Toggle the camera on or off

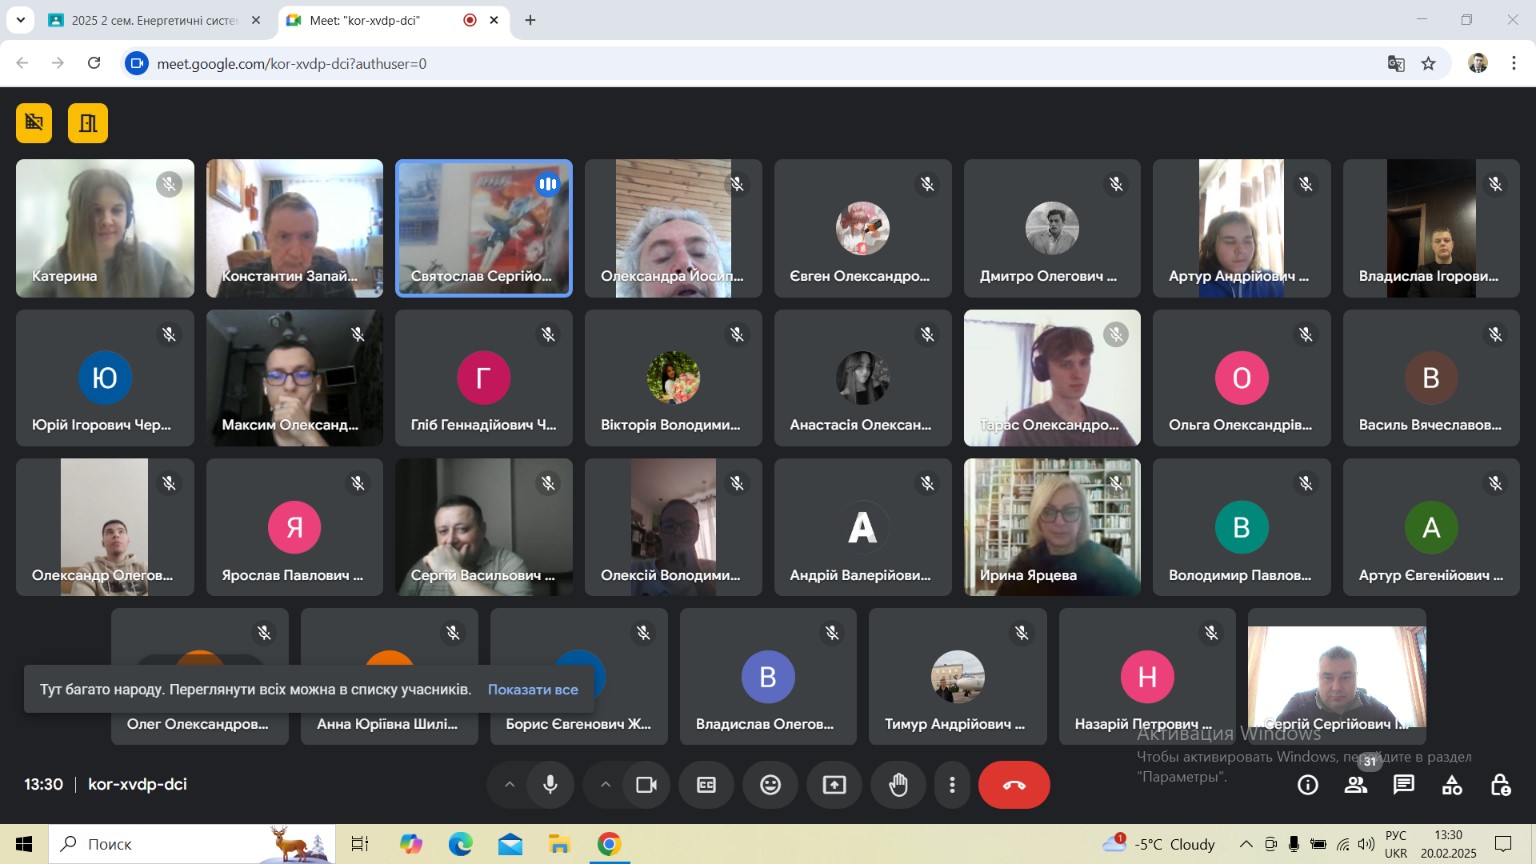point(646,785)
